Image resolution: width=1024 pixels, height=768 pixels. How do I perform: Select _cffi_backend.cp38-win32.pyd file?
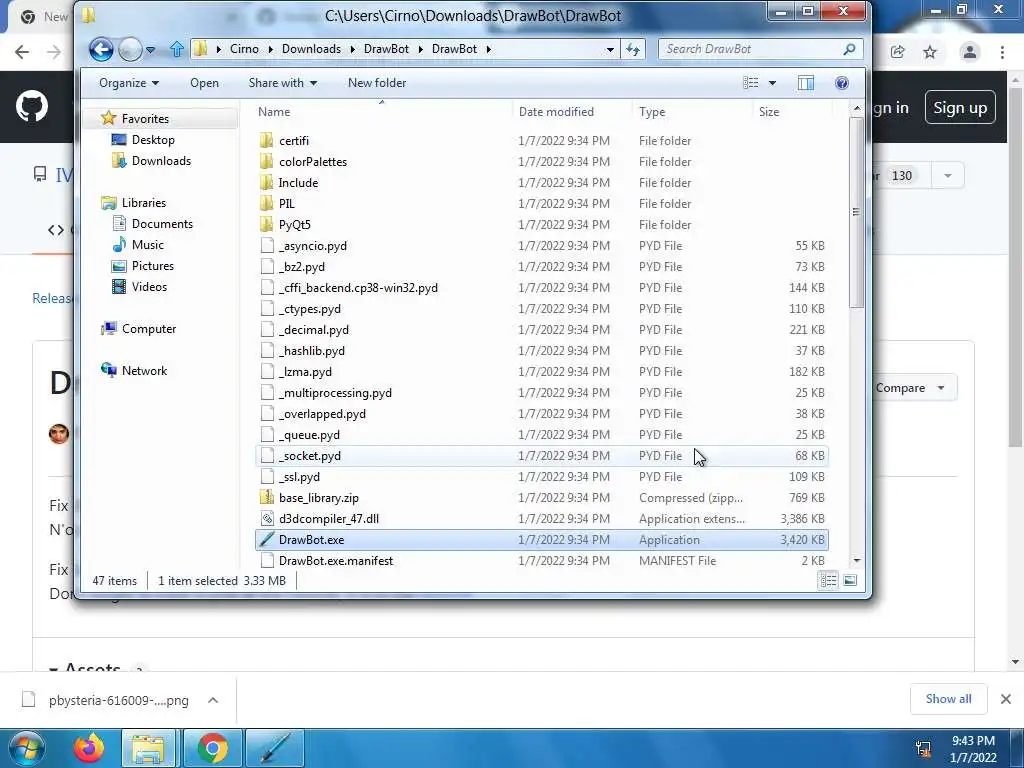click(542, 287)
